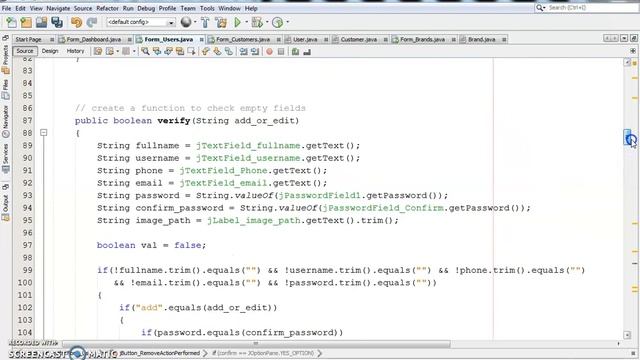
Task: Toggle Rectangular Selection mode
Action: tap(191, 51)
